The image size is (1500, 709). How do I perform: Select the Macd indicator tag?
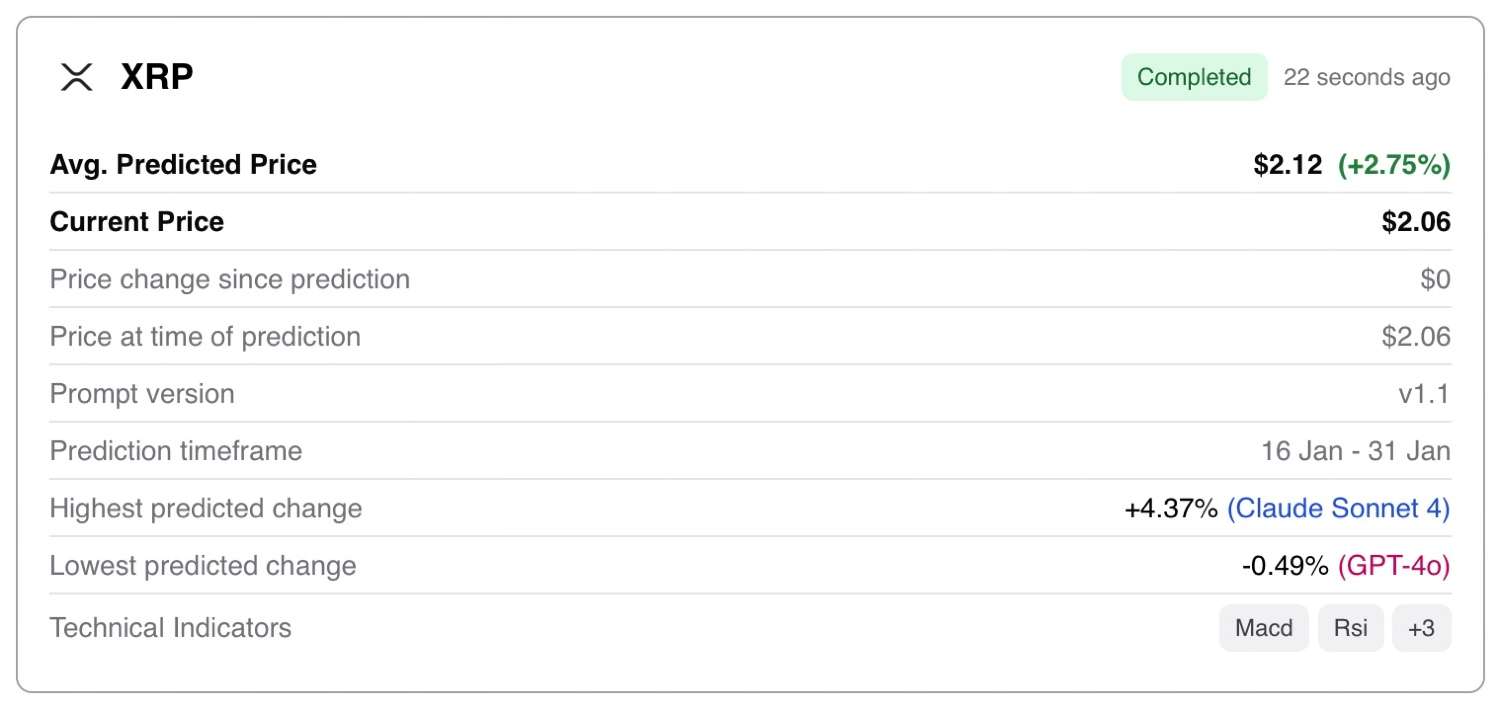[x=1264, y=628]
